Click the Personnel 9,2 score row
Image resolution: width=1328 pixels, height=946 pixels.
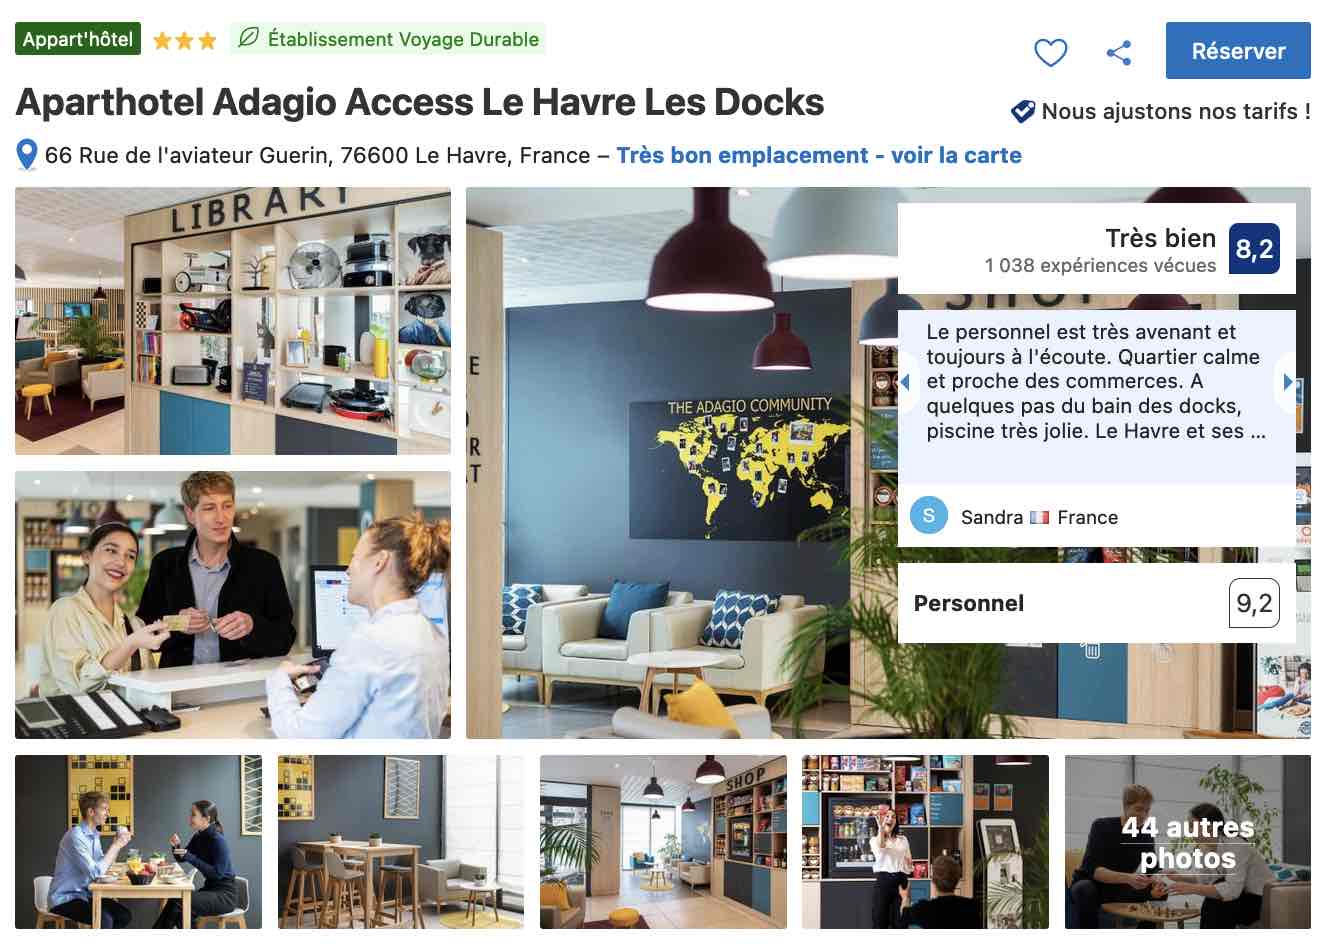click(x=1097, y=603)
